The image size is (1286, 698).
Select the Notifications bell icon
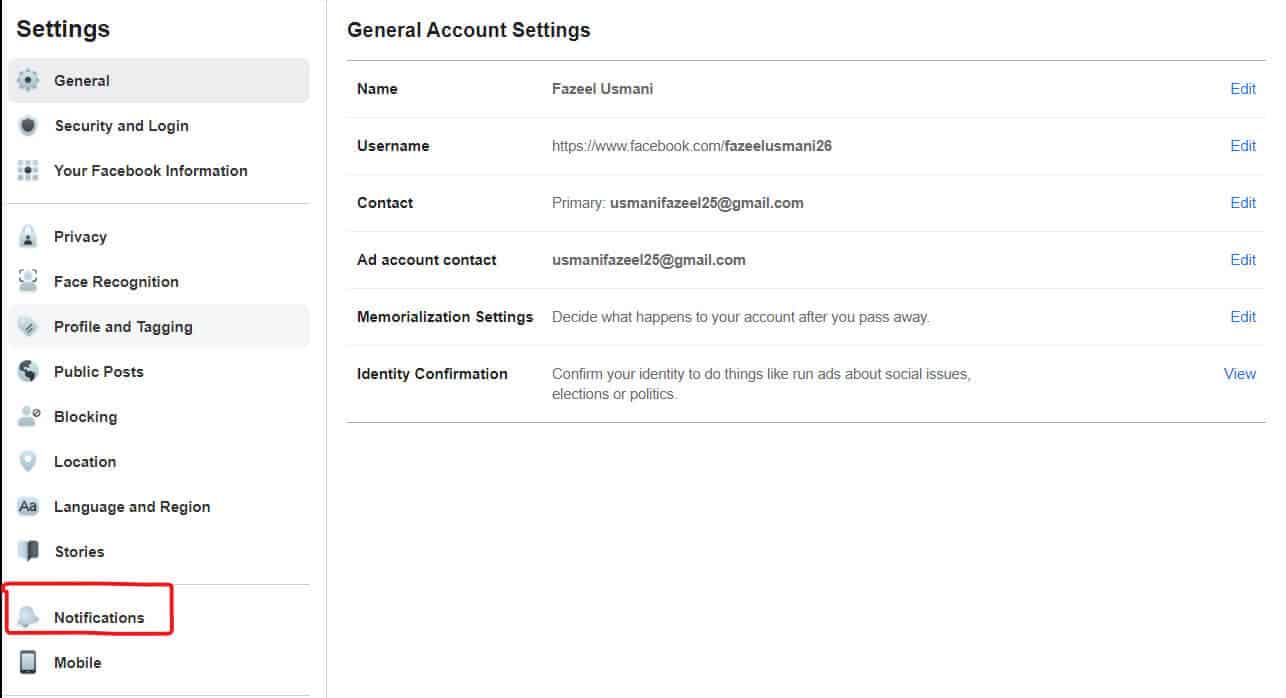(x=27, y=617)
